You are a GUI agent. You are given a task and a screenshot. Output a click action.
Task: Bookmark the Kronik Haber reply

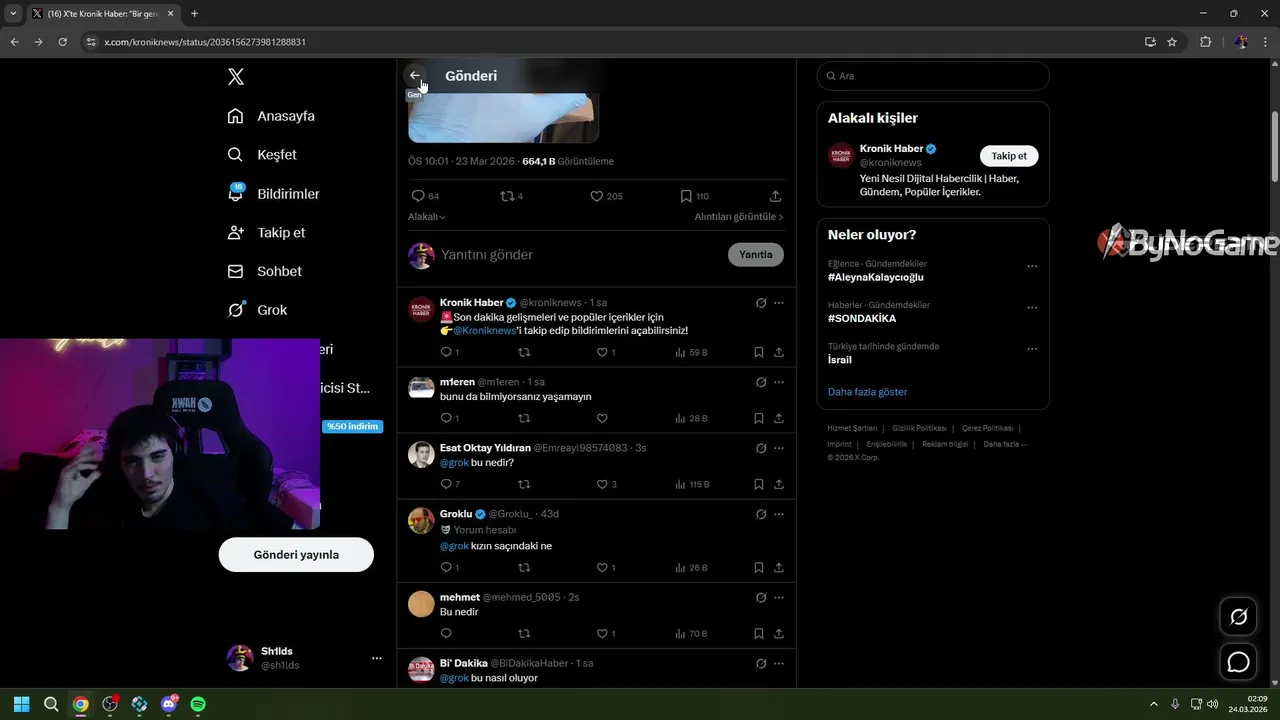pyautogui.click(x=759, y=352)
